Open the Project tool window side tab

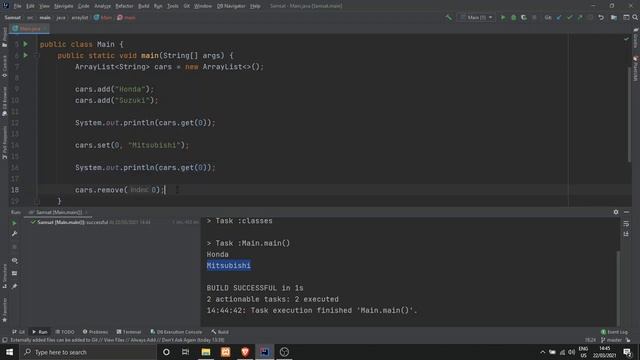pos(4,37)
